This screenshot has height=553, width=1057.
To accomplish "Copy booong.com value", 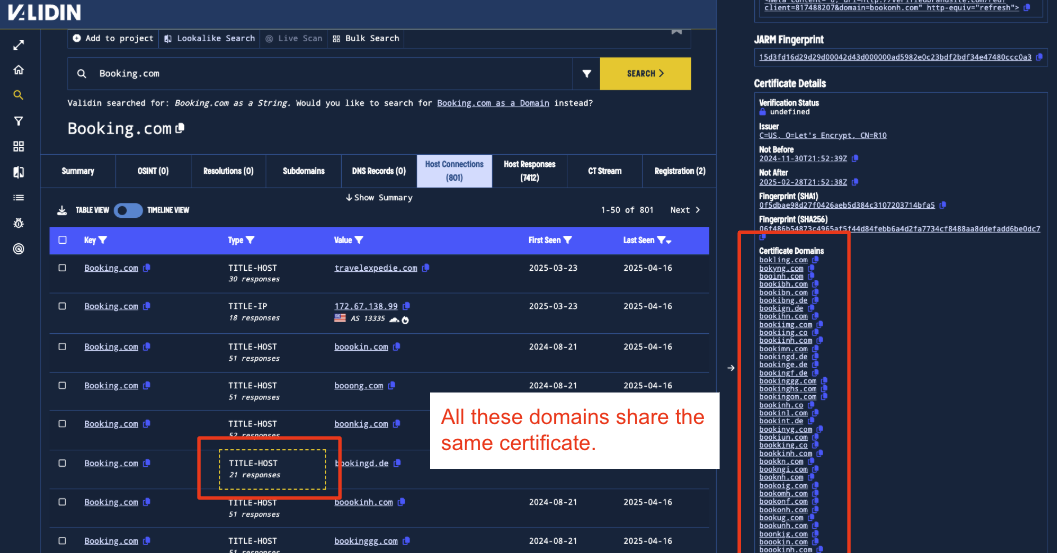I will click(391, 386).
